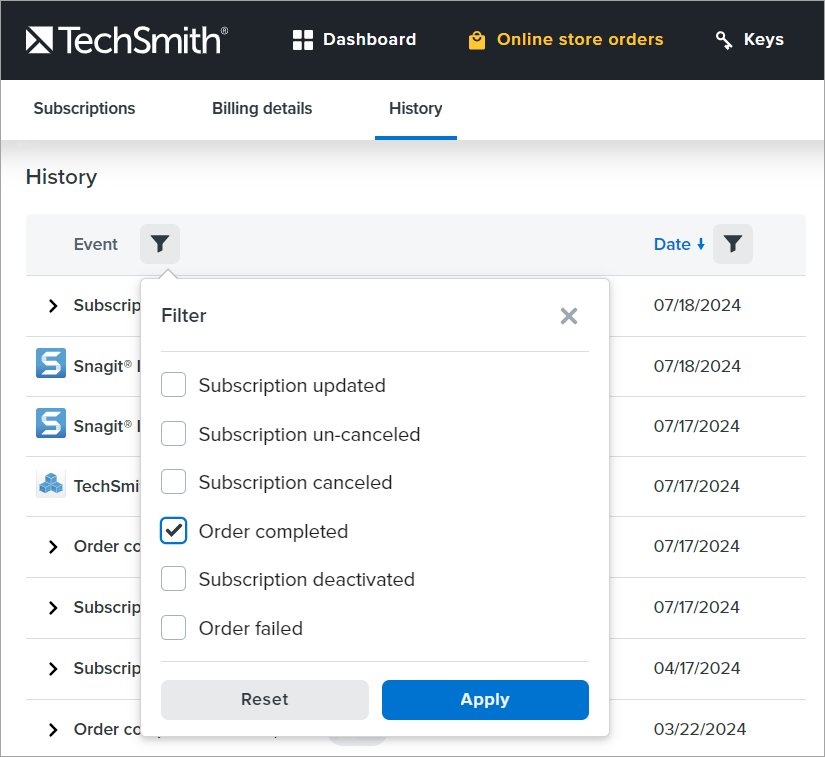This screenshot has height=757, width=825.
Task: Click the TechSmith blue blocks product icon
Action: pos(51,485)
